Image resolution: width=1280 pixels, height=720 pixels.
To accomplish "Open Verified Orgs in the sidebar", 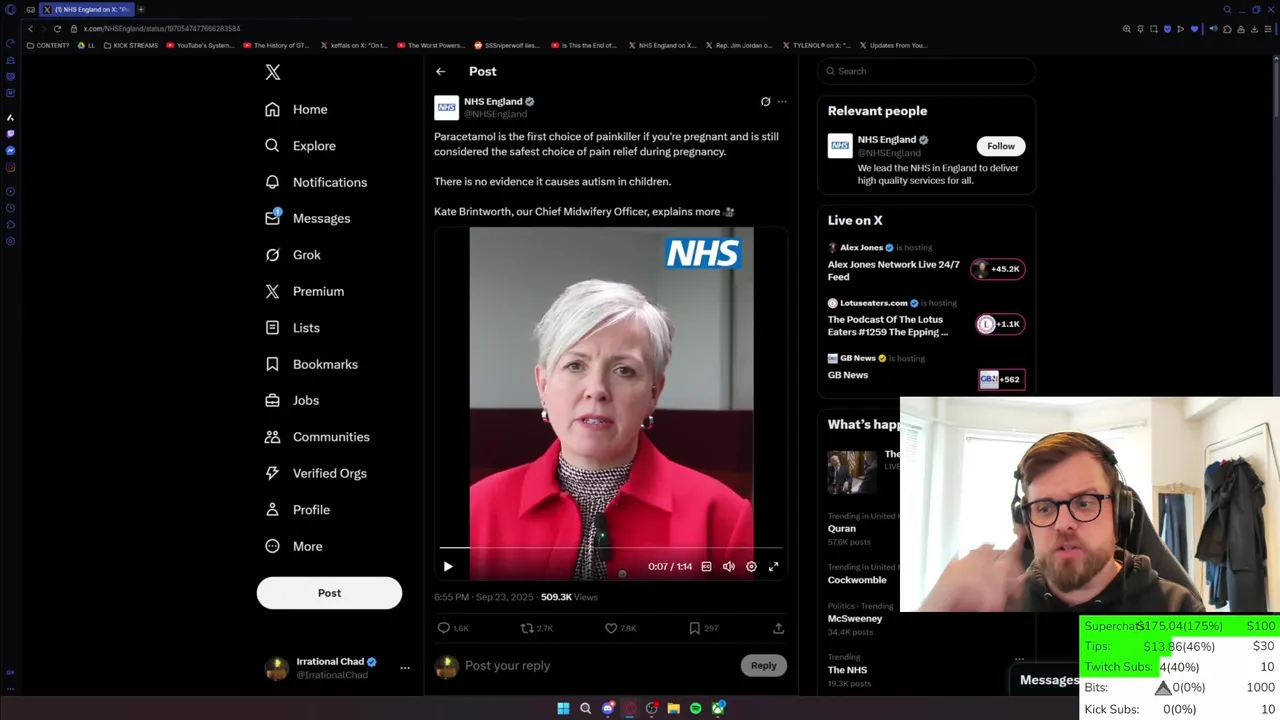I will [x=315, y=473].
